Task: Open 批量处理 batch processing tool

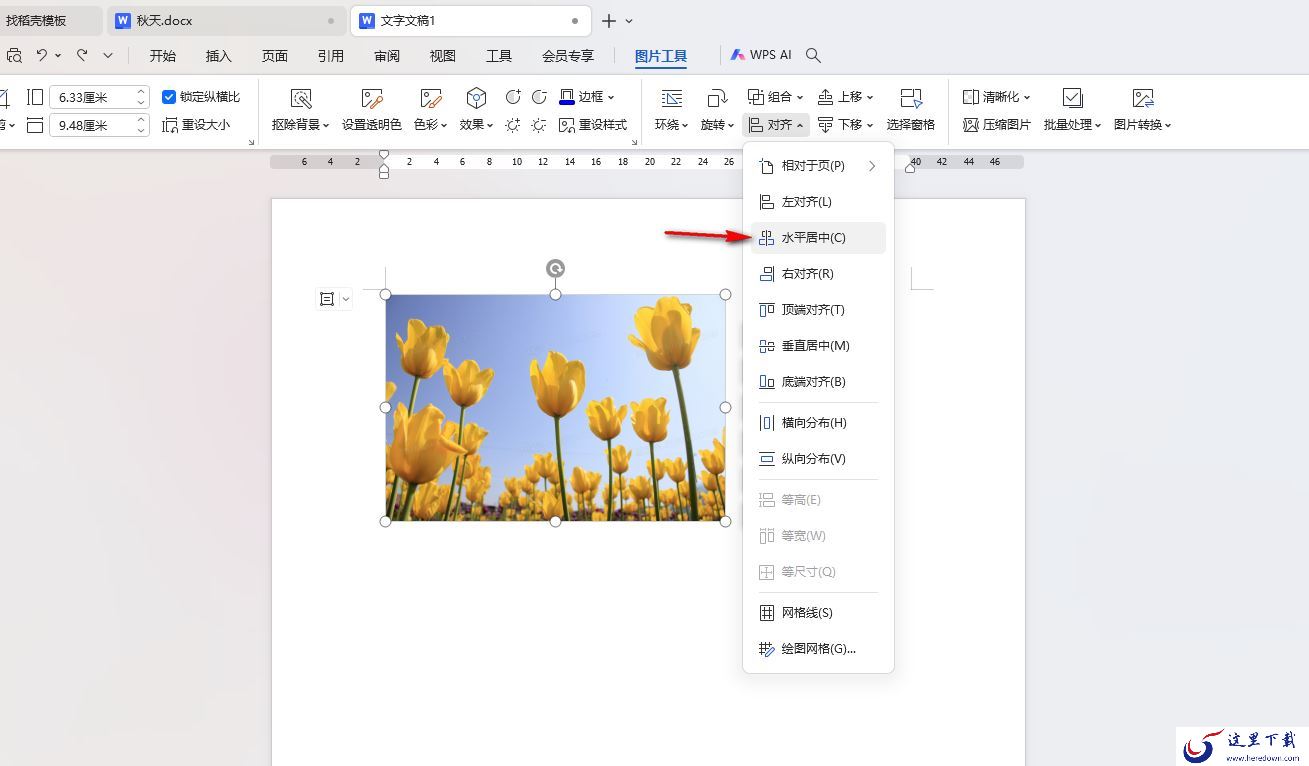Action: [x=1072, y=98]
